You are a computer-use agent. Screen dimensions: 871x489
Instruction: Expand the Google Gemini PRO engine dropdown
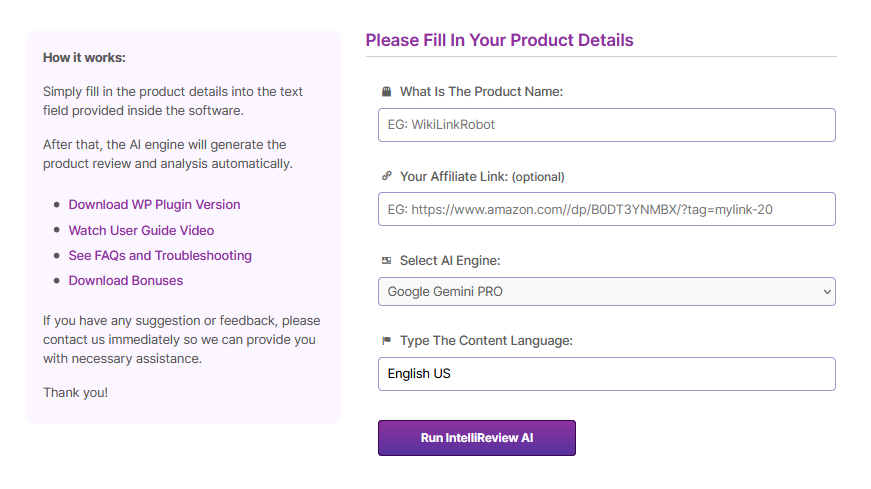coord(606,291)
